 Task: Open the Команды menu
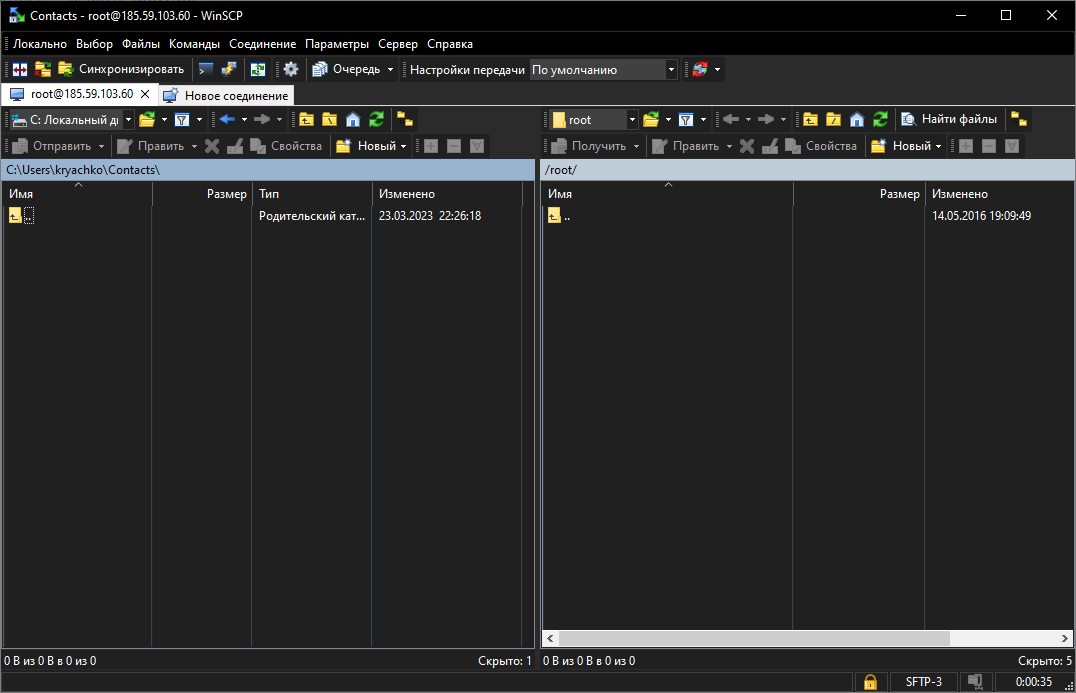[194, 44]
